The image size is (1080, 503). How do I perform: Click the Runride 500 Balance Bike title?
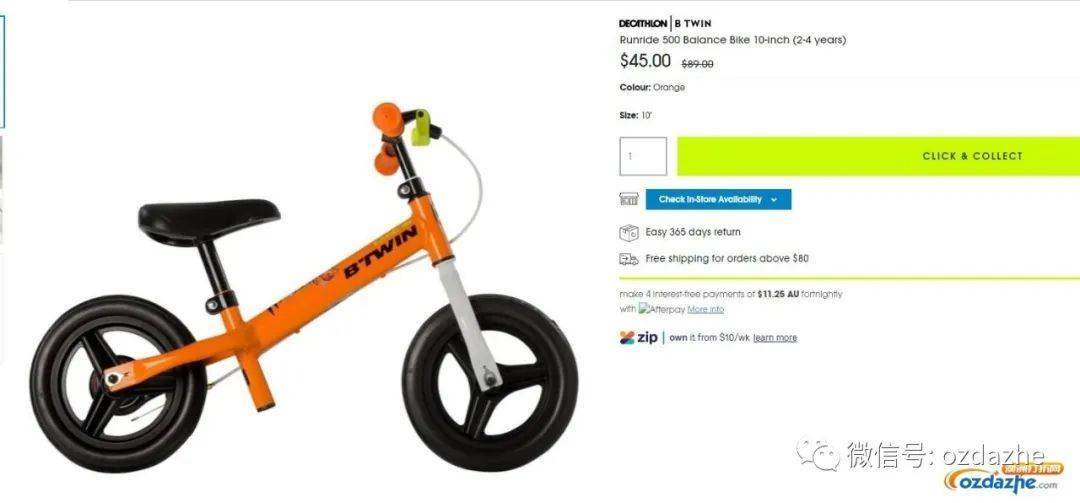tap(732, 40)
